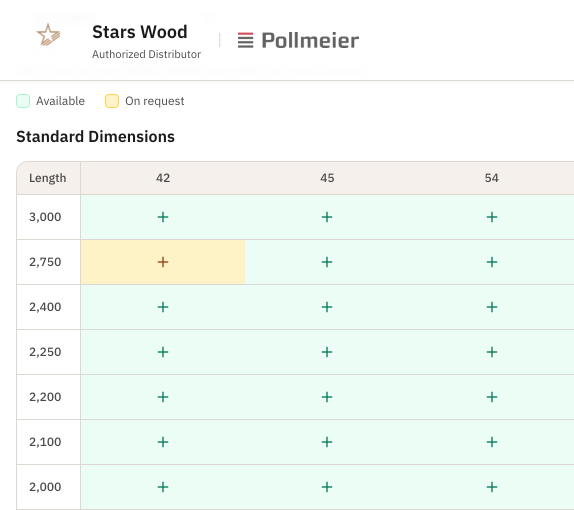Click the 42 column header
The width and height of the screenshot is (574, 510).
[163, 178]
